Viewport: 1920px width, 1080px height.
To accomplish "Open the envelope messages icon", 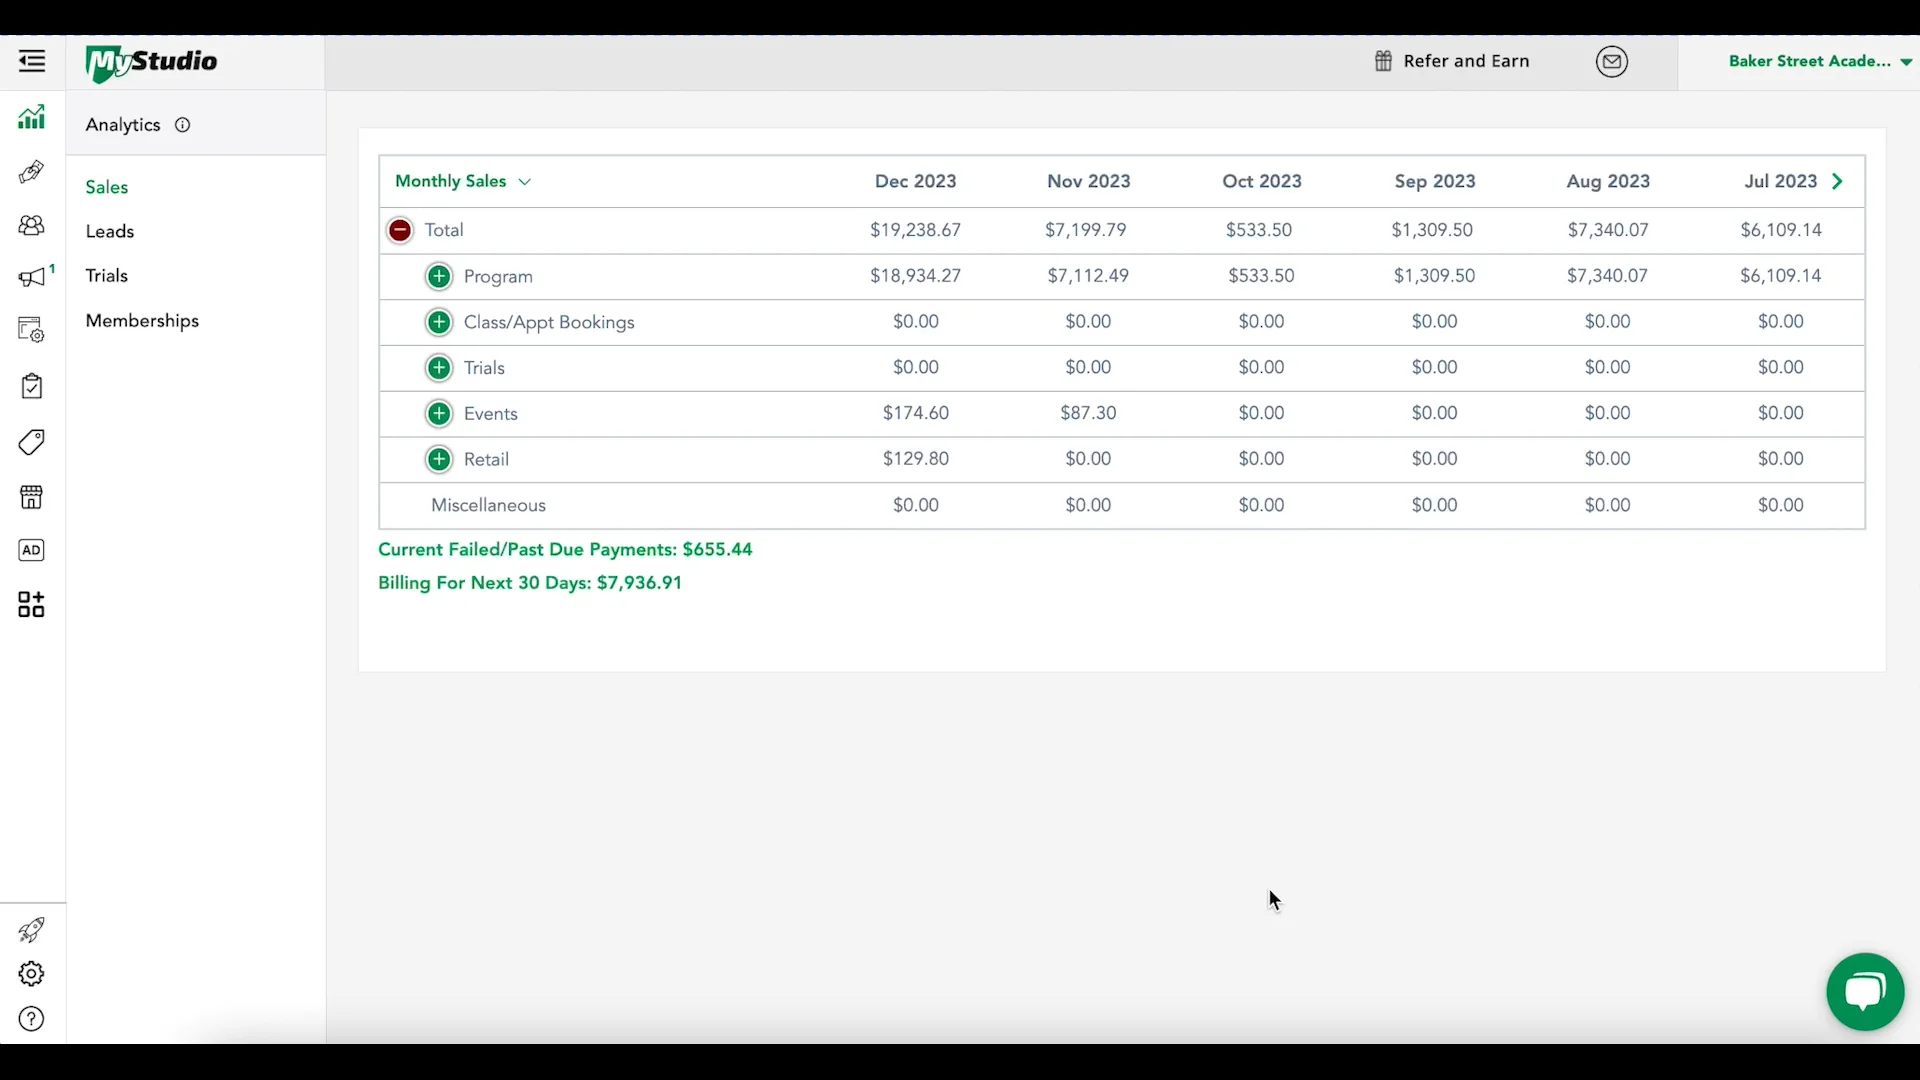I will coord(1612,62).
